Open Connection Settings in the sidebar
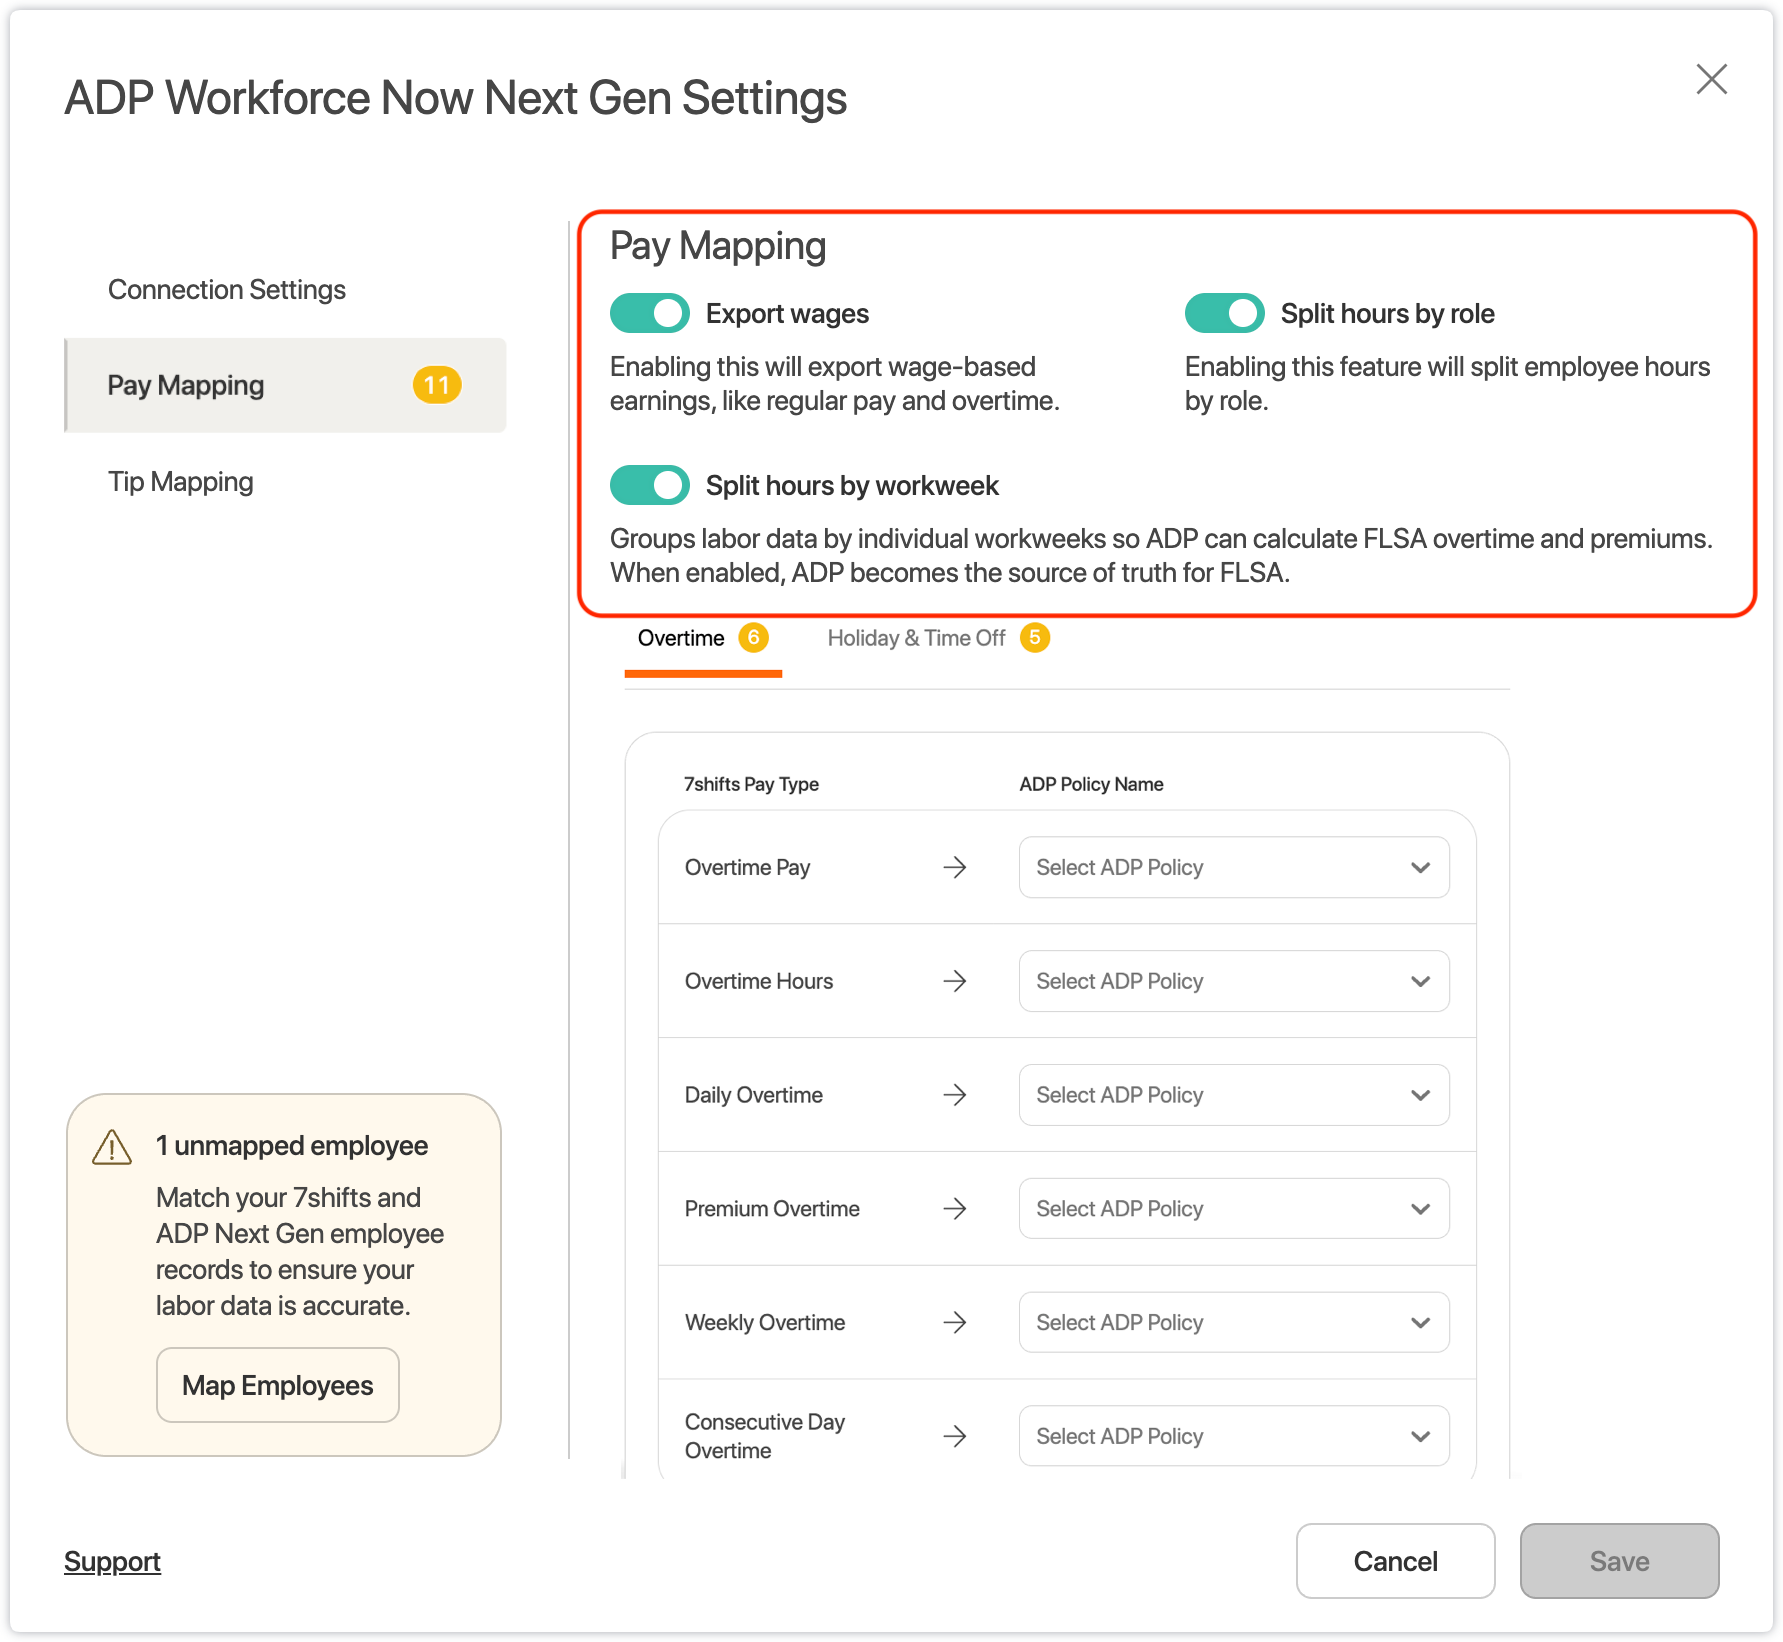1783x1642 pixels. pyautogui.click(x=227, y=290)
